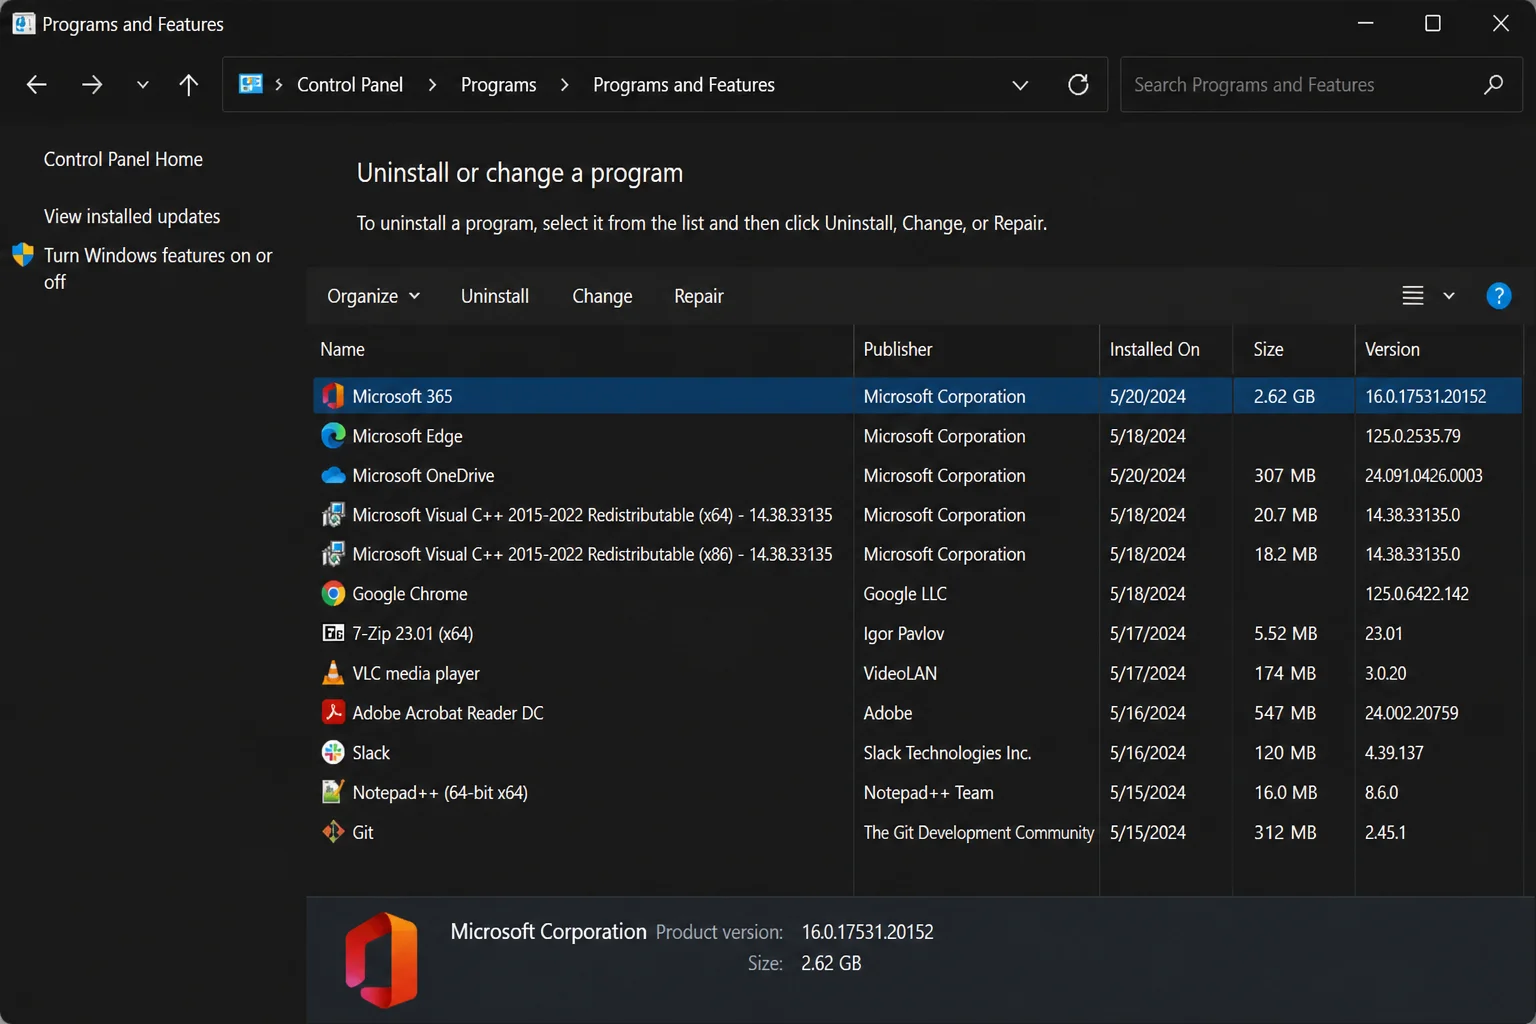Click the Microsoft Edge program icon
The height and width of the screenshot is (1024, 1536).
click(333, 436)
